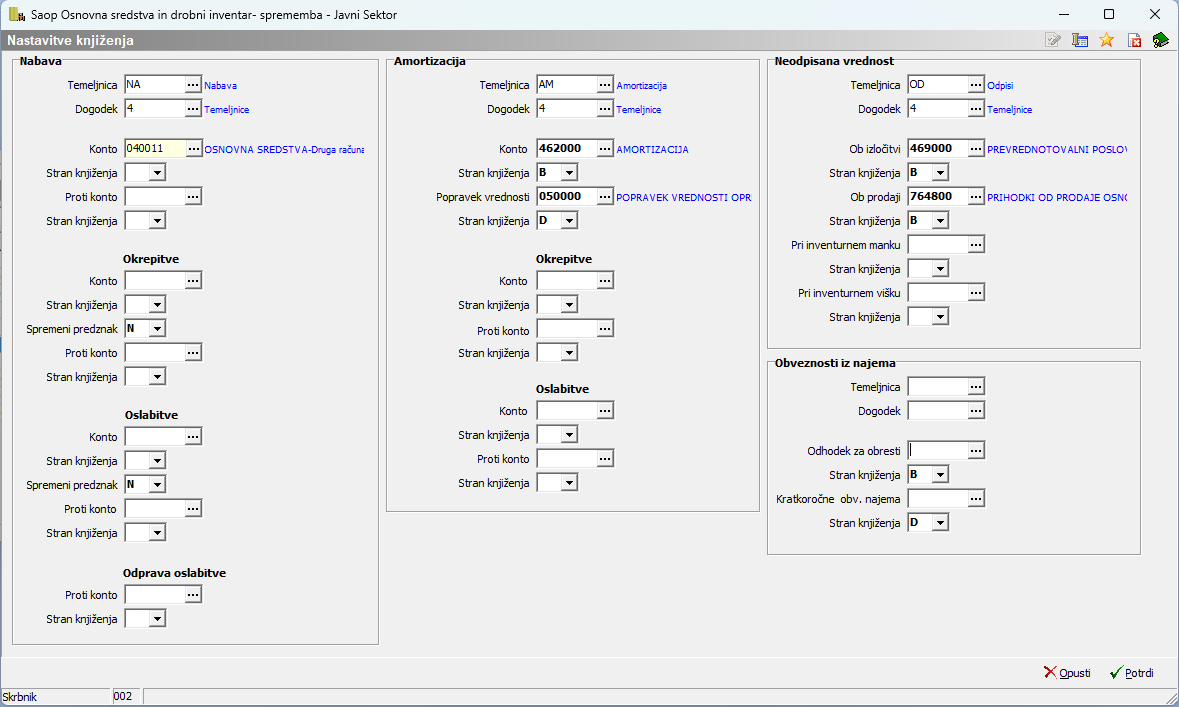Expand Stran knjiženja dropdown under Amortizacija Konto 462000

[569, 173]
